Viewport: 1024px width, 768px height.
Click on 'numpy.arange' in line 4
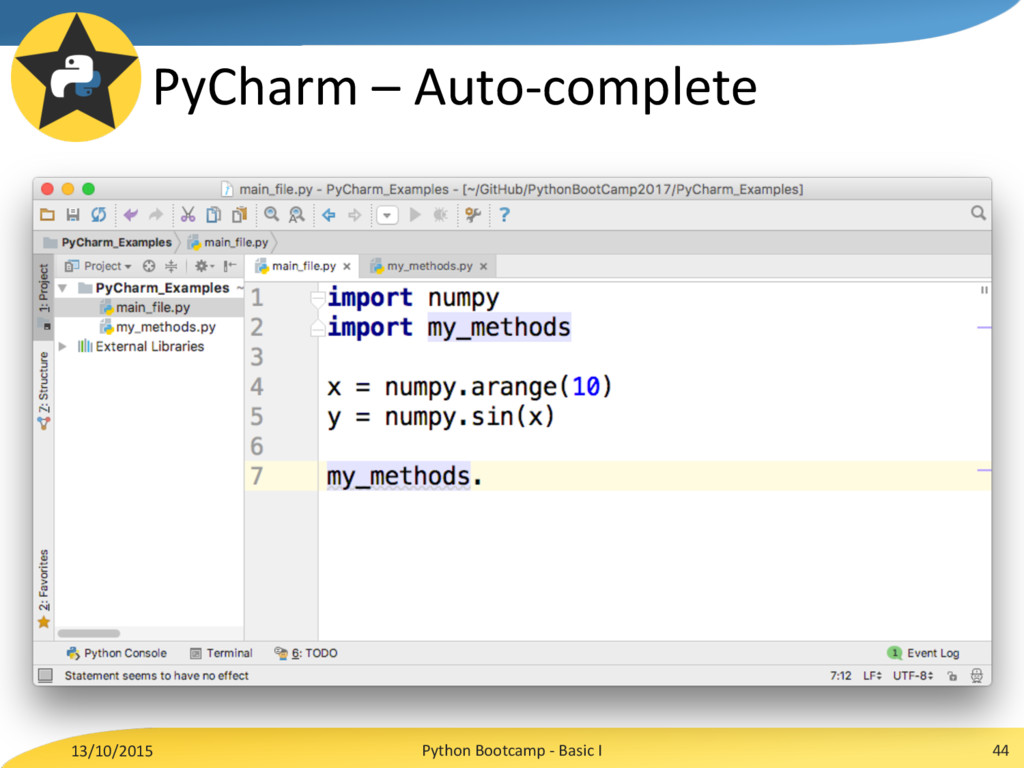[x=470, y=387]
